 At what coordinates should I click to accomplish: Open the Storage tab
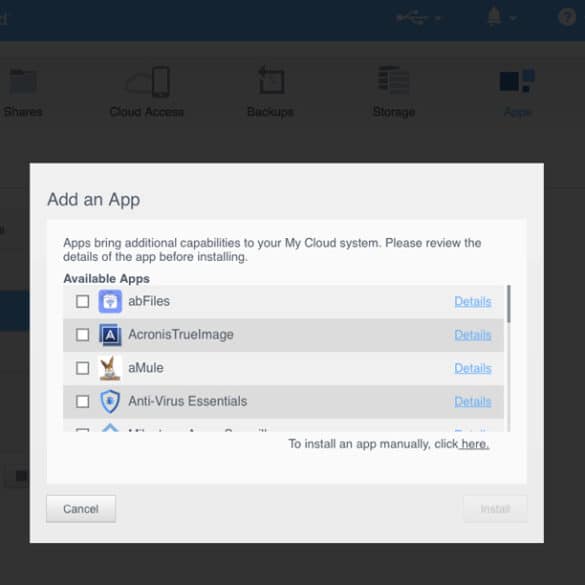(x=394, y=92)
